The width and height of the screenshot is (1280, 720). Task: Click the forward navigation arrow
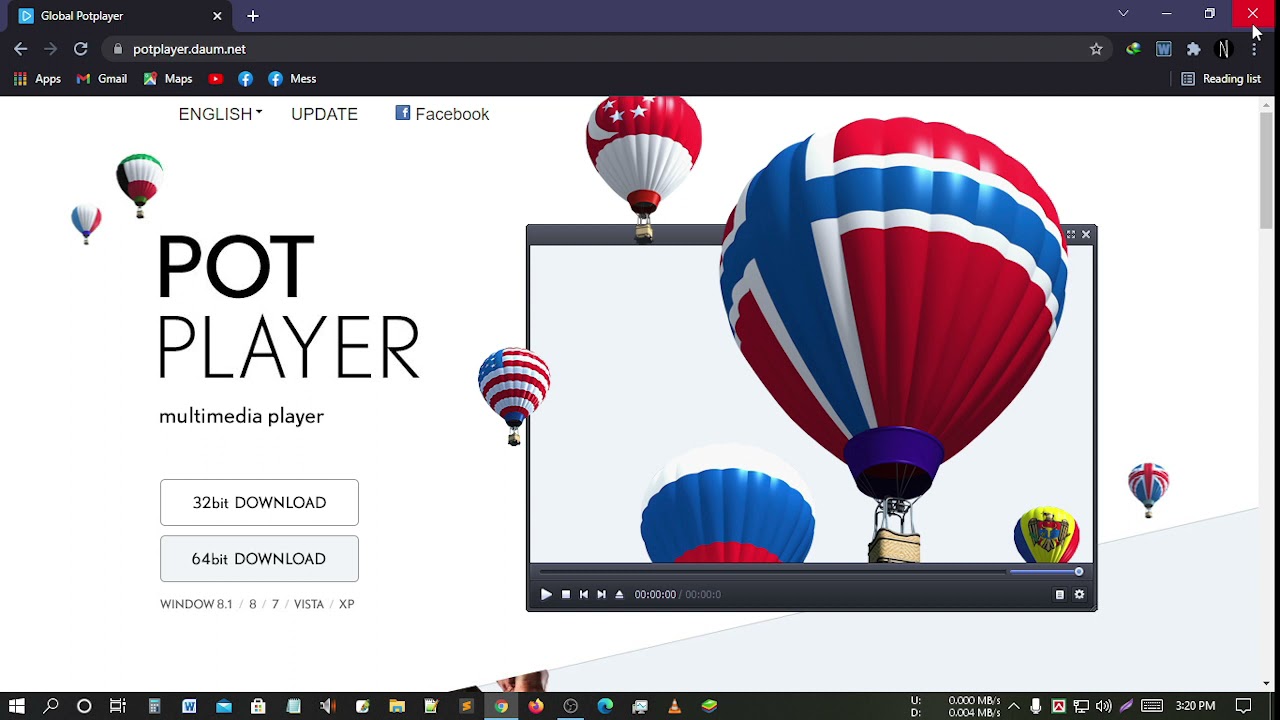click(x=51, y=49)
